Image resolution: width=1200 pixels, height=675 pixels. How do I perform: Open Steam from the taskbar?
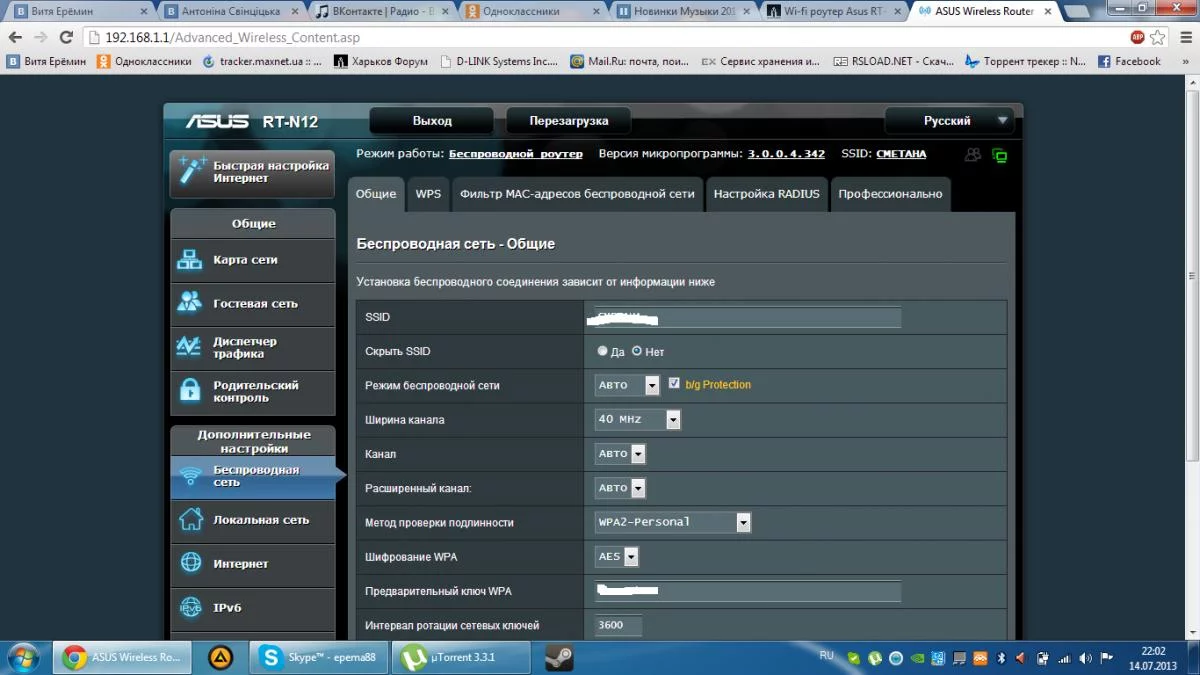(558, 658)
